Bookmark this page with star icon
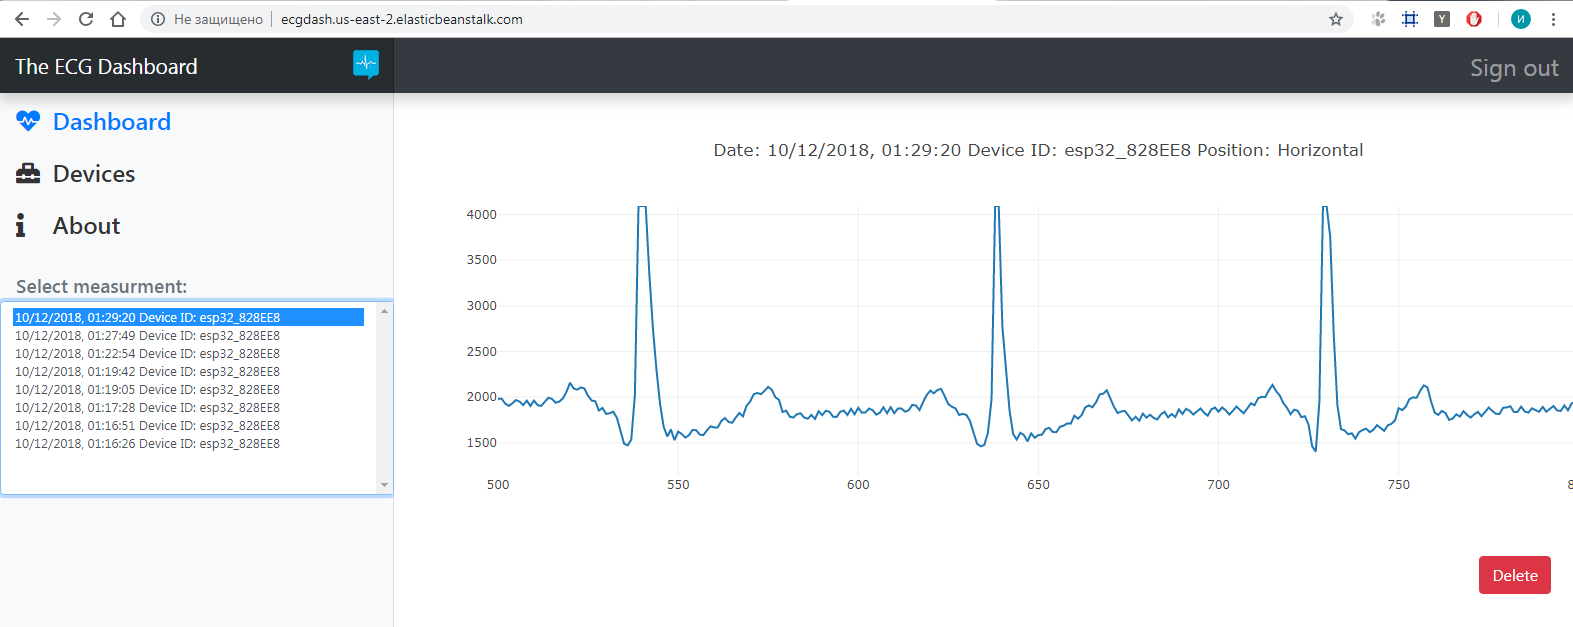 point(1335,19)
